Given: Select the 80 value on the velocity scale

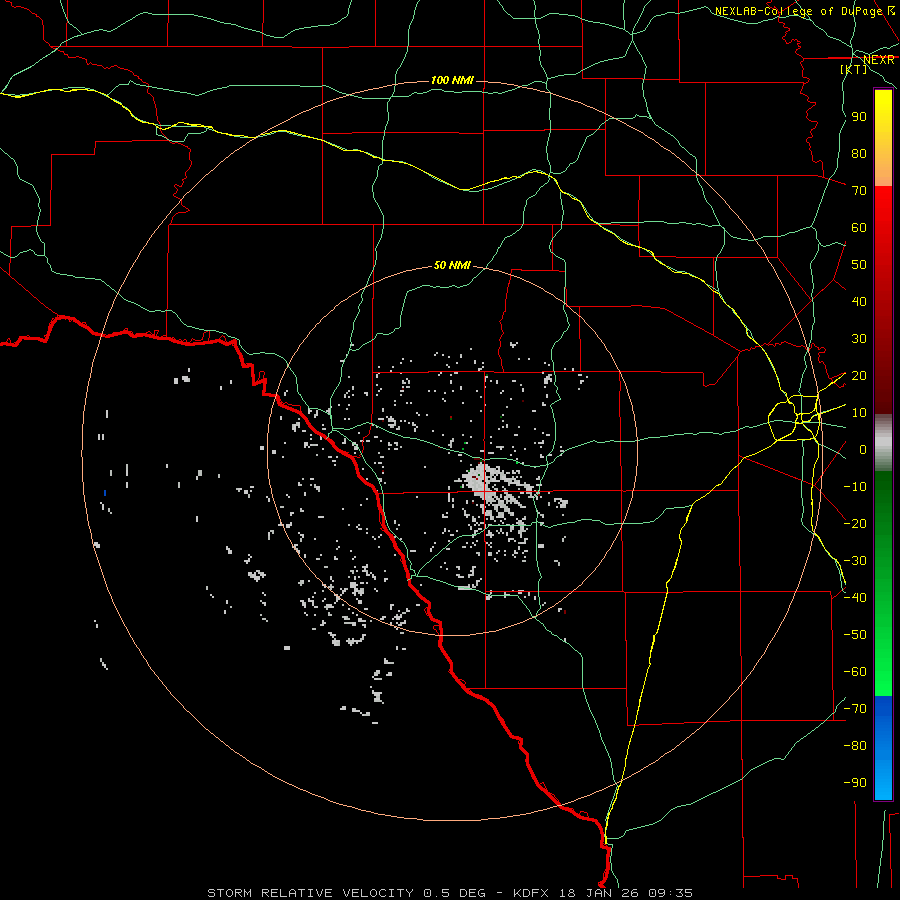Looking at the screenshot, I should pos(859,154).
